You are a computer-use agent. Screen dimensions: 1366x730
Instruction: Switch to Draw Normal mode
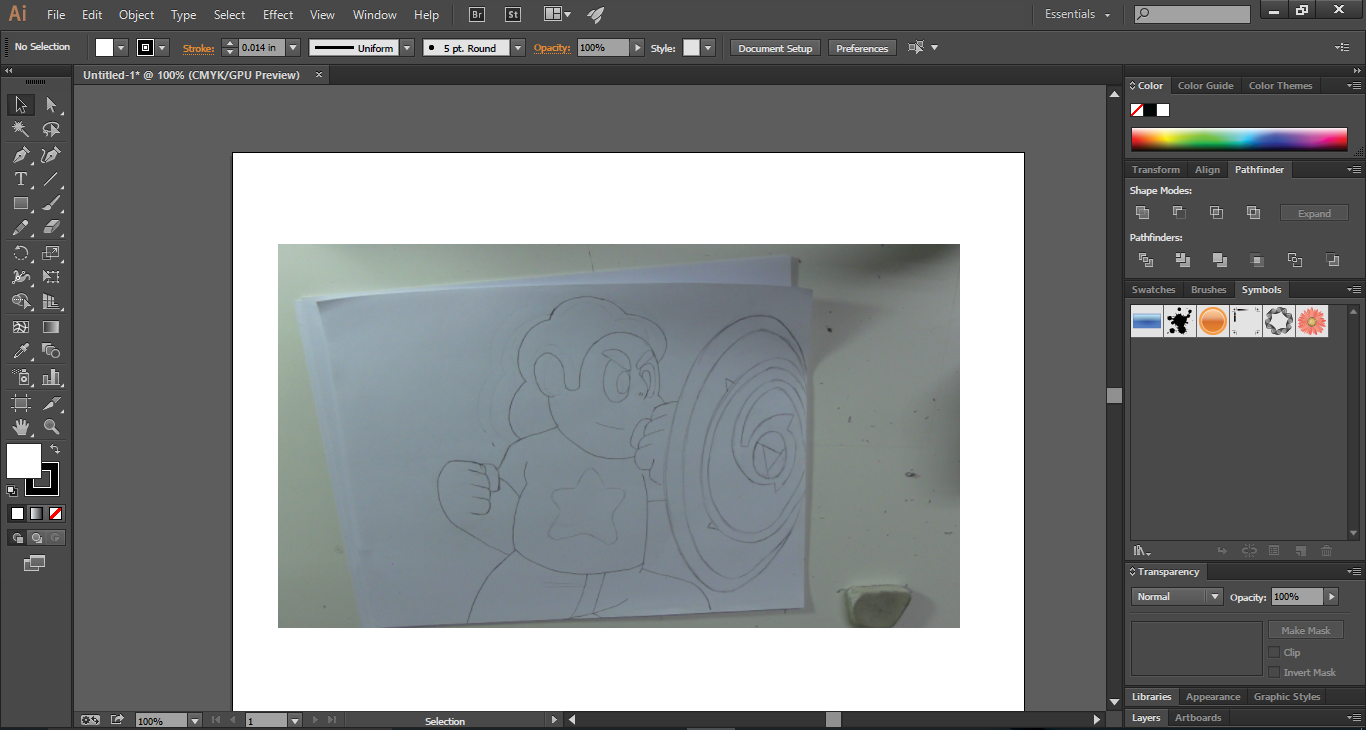(x=17, y=538)
